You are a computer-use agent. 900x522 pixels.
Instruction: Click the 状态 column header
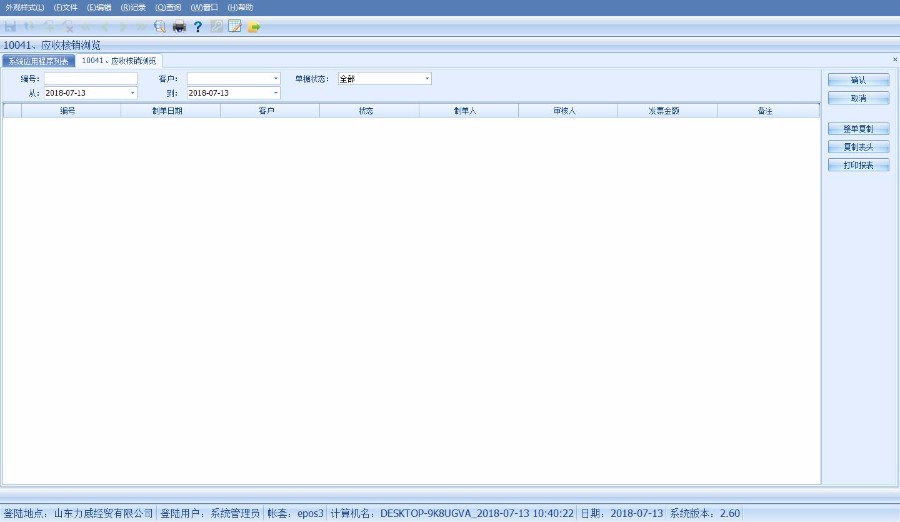(x=369, y=111)
